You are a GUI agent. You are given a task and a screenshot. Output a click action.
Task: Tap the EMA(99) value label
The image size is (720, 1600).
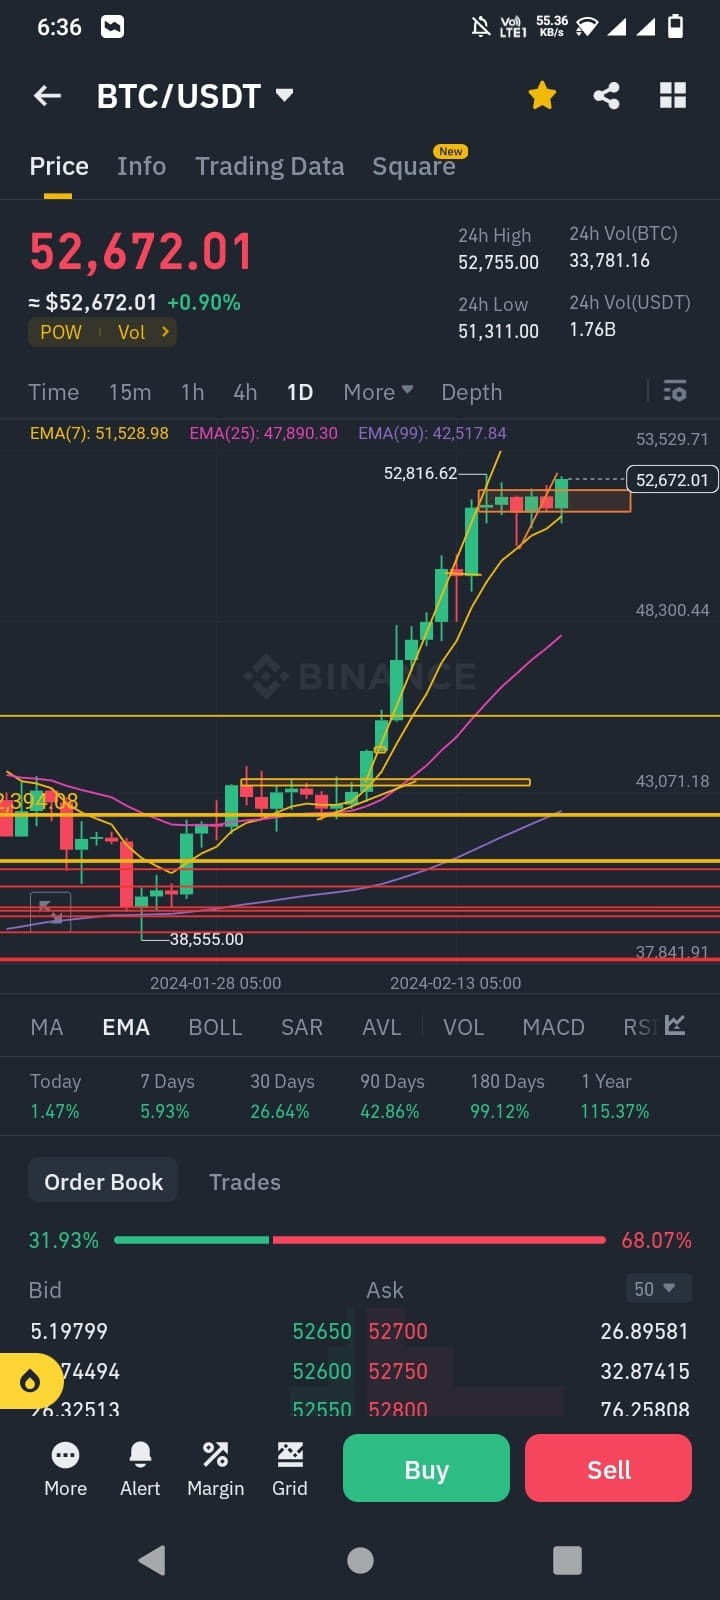[x=432, y=433]
